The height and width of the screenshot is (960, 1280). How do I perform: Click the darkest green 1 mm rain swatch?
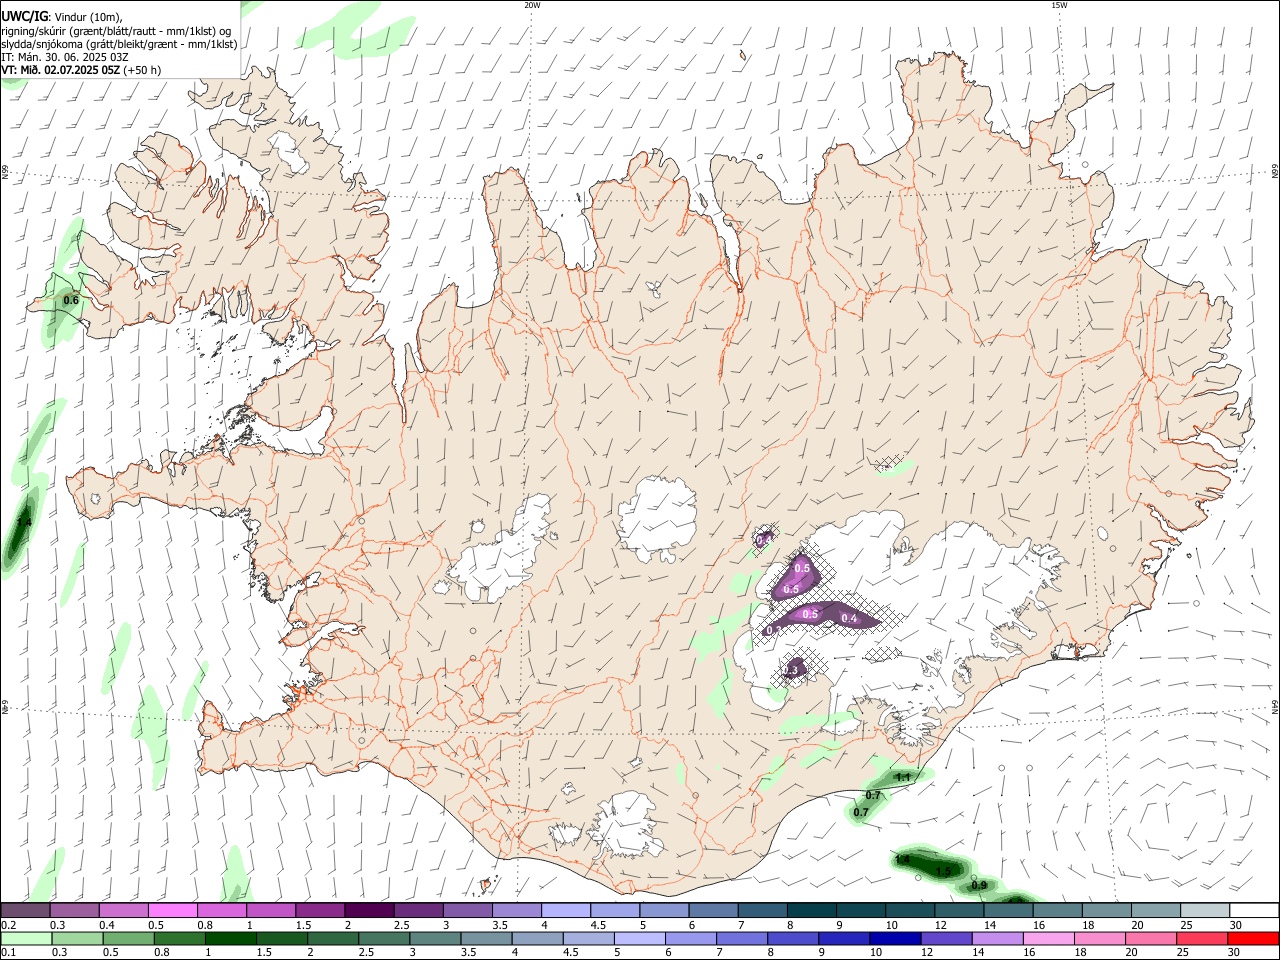[x=230, y=939]
